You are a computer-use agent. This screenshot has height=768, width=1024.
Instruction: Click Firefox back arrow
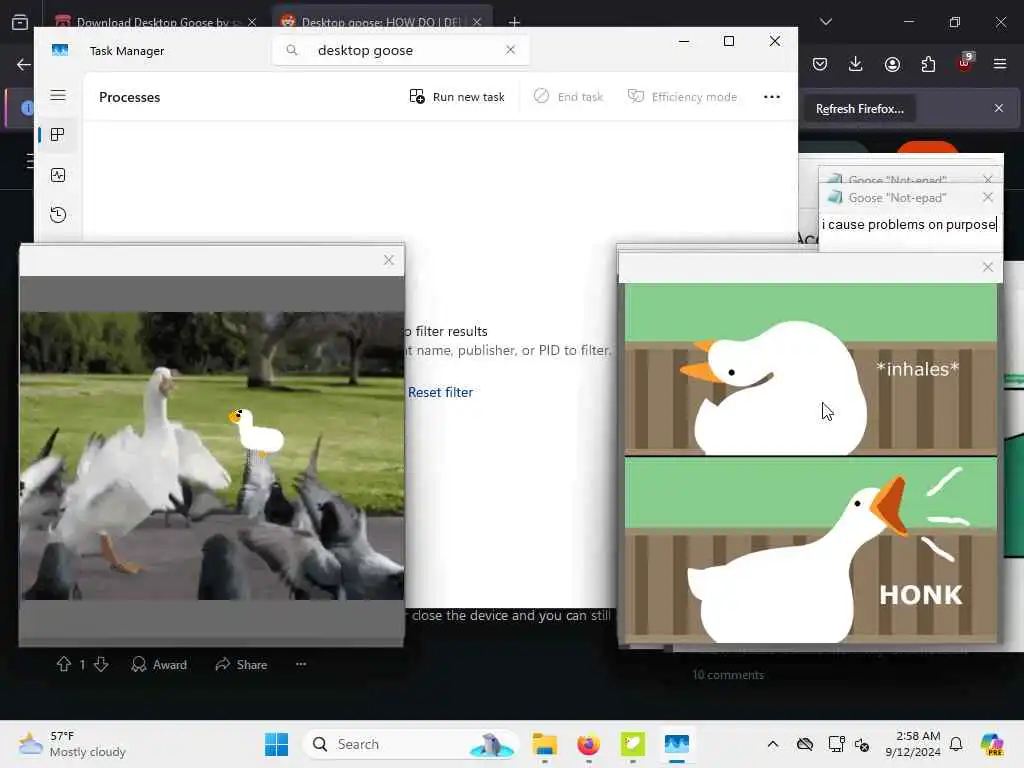click(24, 64)
